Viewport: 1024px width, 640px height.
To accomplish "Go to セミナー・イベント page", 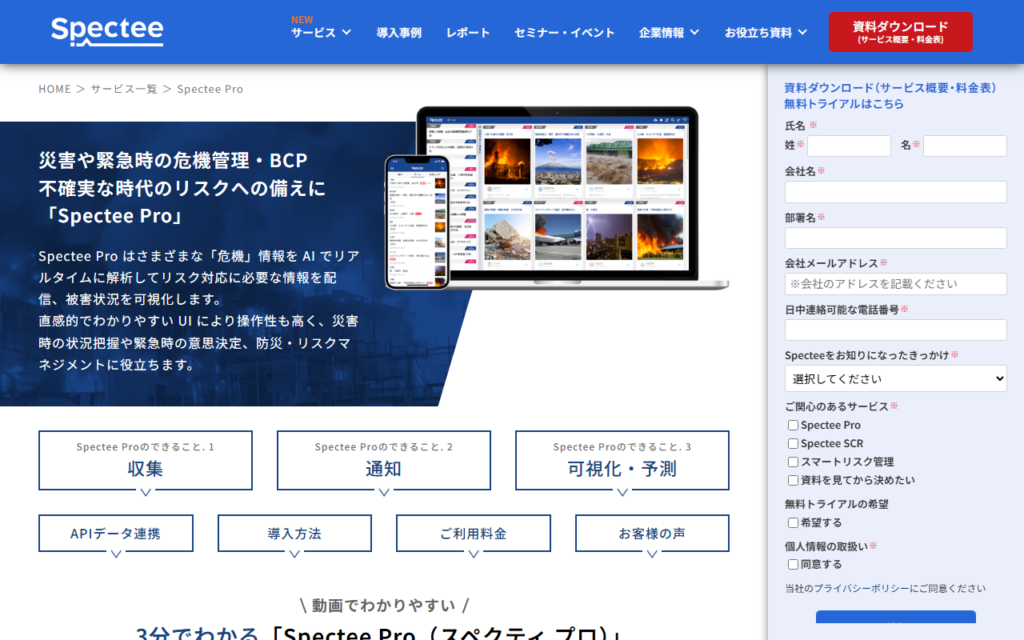I will [564, 32].
